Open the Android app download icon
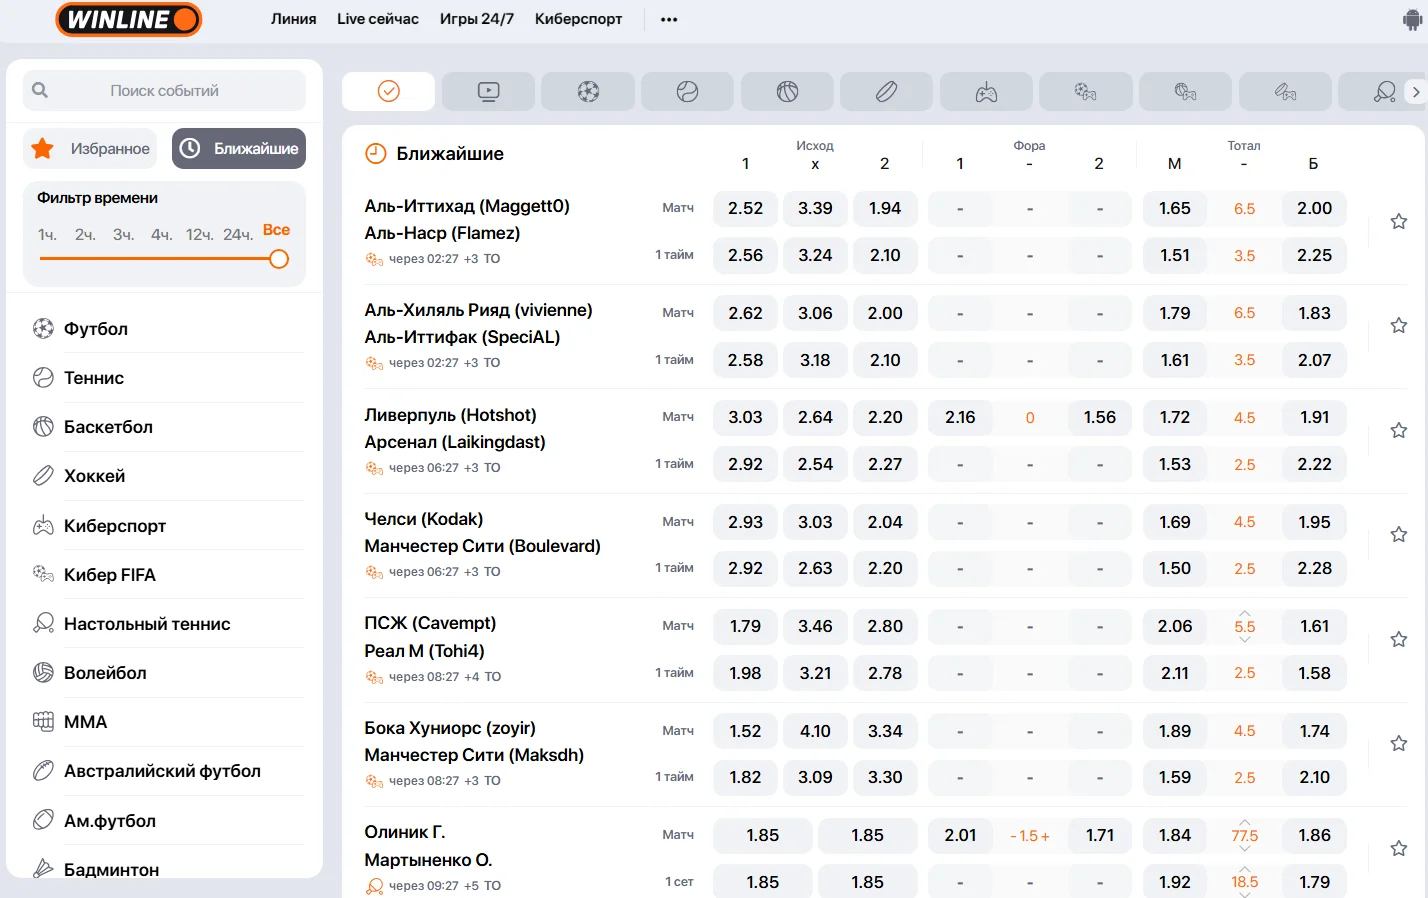 point(1412,20)
